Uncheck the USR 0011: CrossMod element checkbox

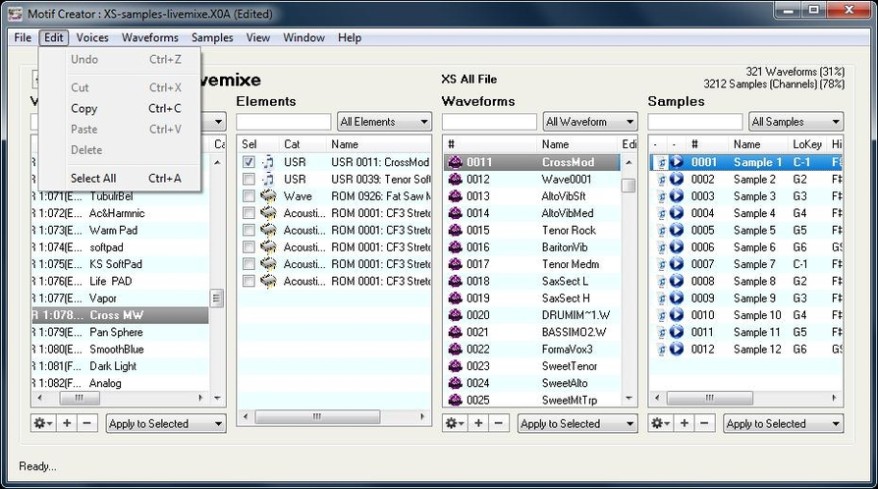[249, 162]
